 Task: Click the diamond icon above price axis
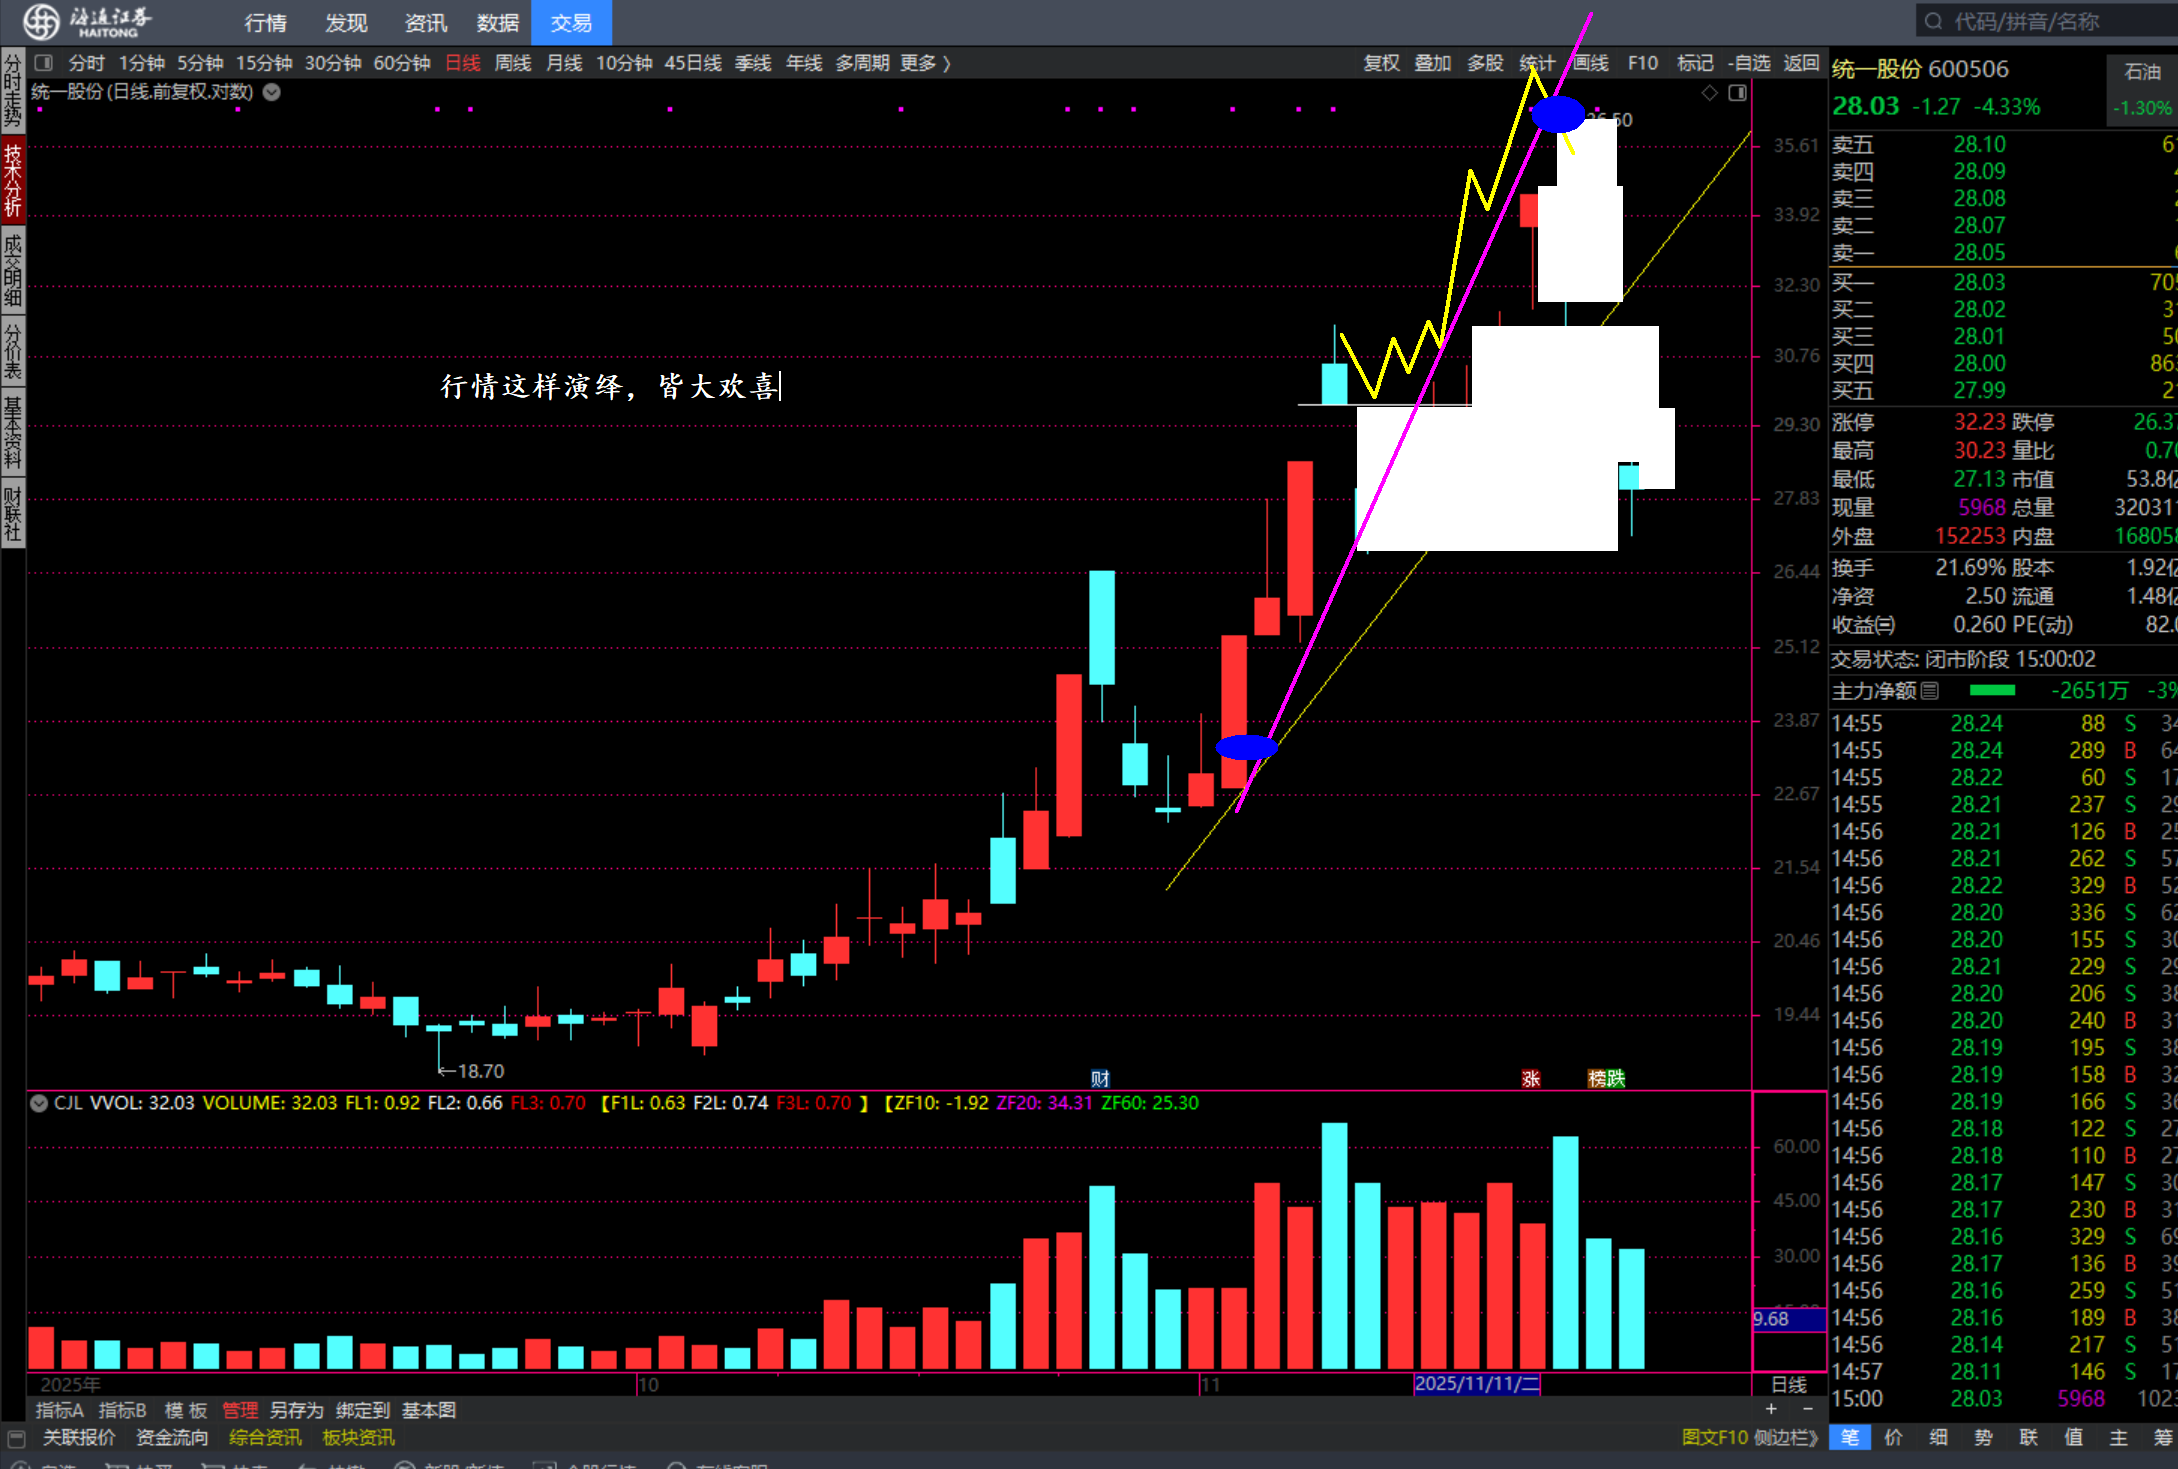click(1710, 93)
